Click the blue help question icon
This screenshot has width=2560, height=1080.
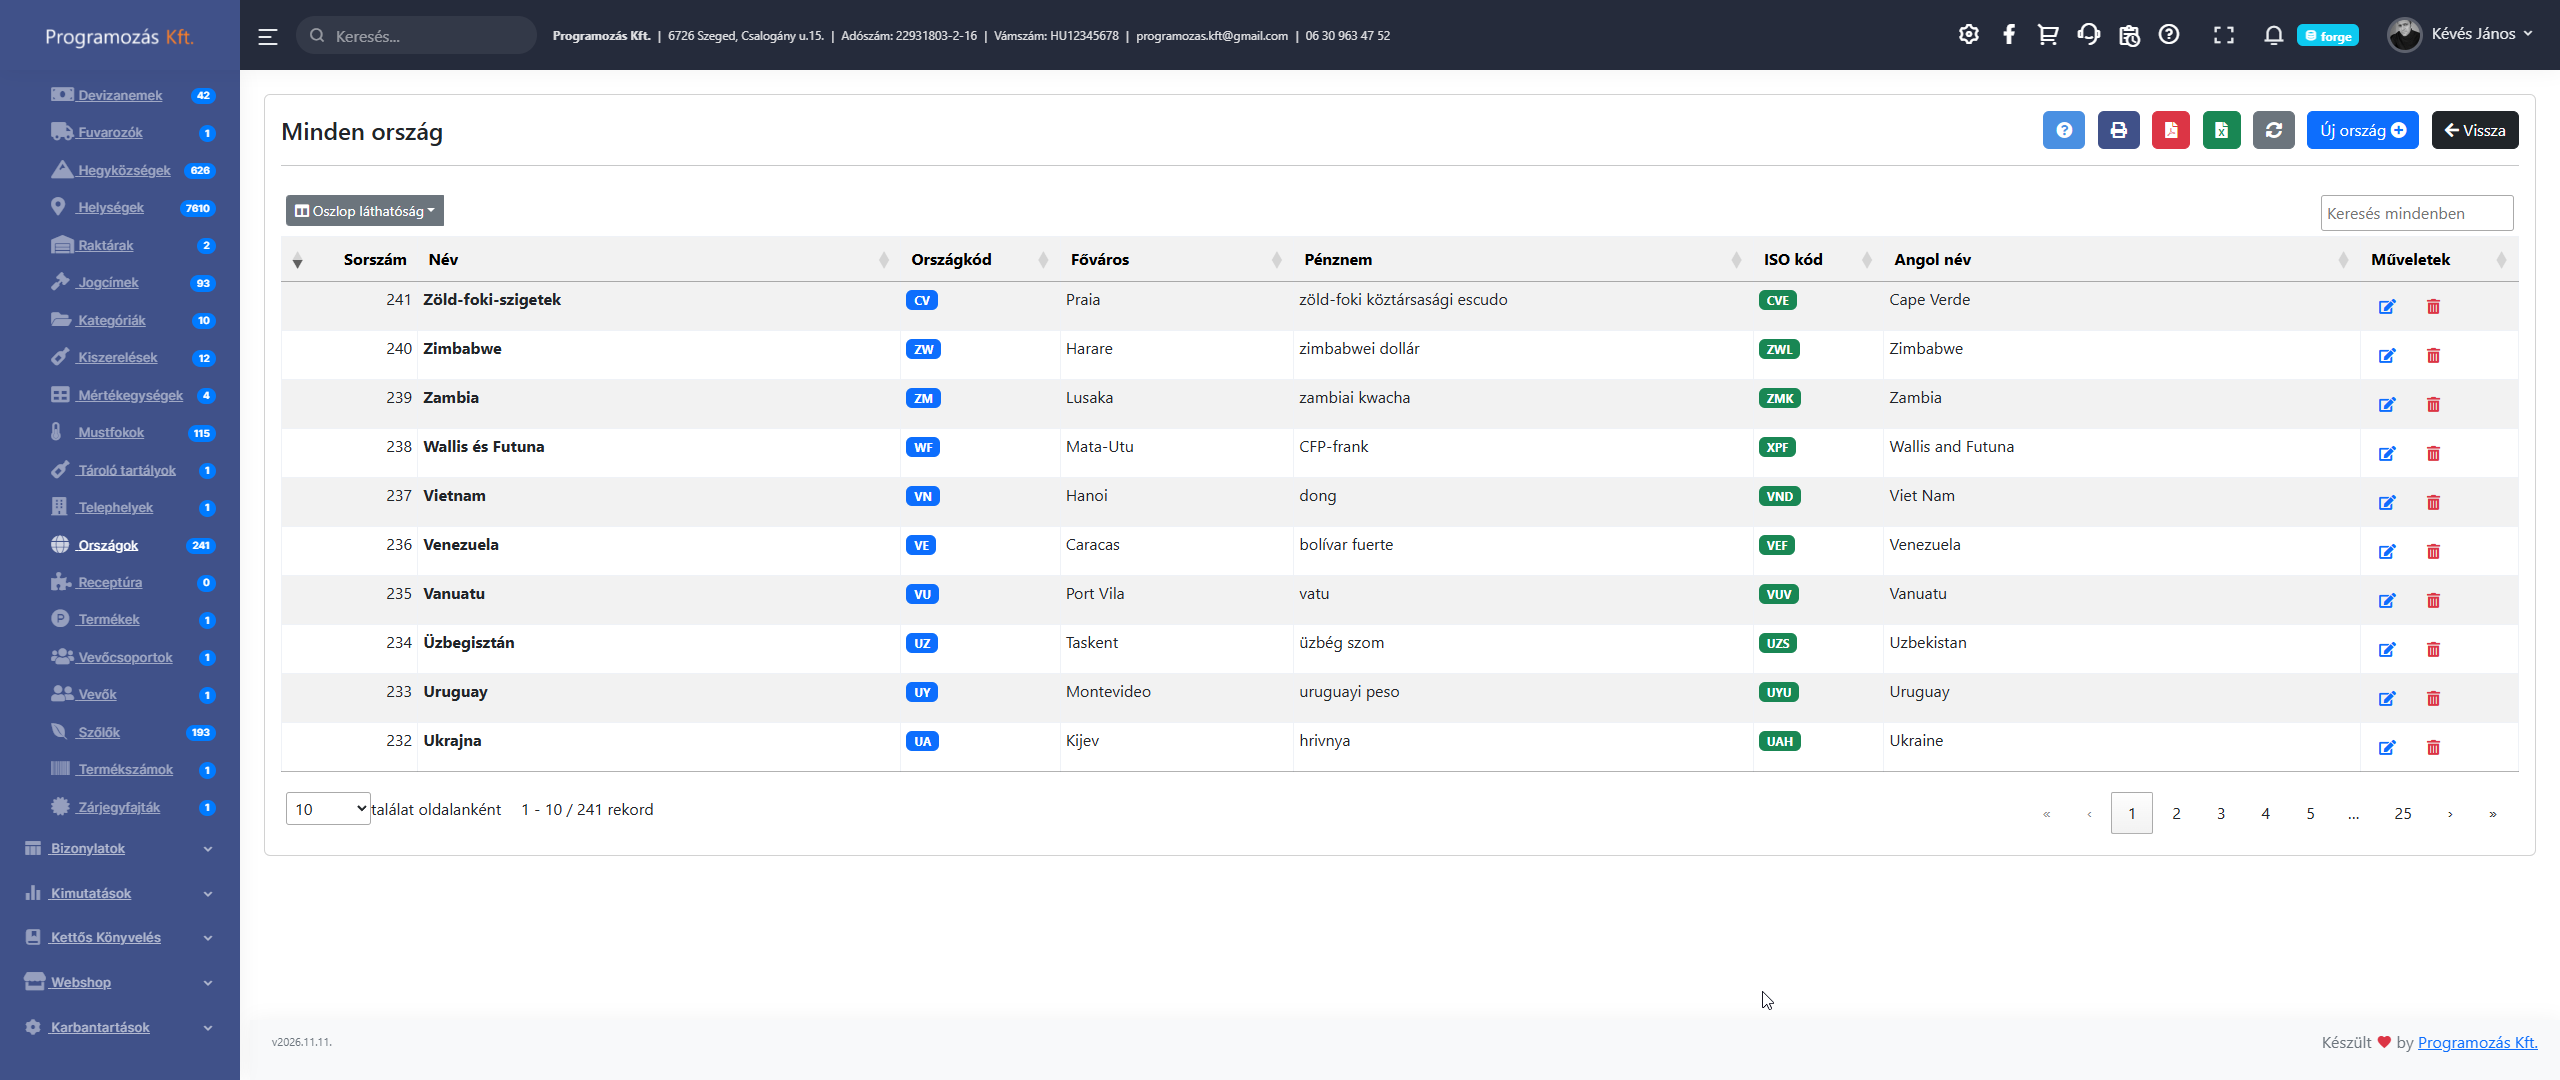pyautogui.click(x=2063, y=130)
